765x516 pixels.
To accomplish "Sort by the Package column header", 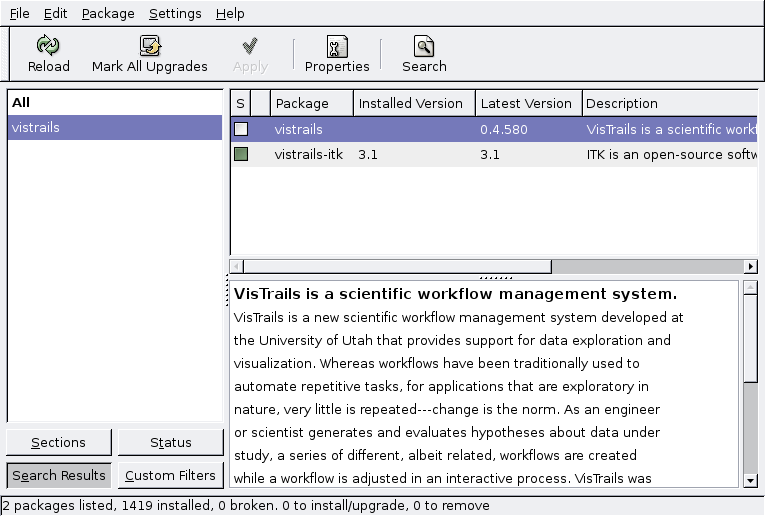I will tap(302, 103).
